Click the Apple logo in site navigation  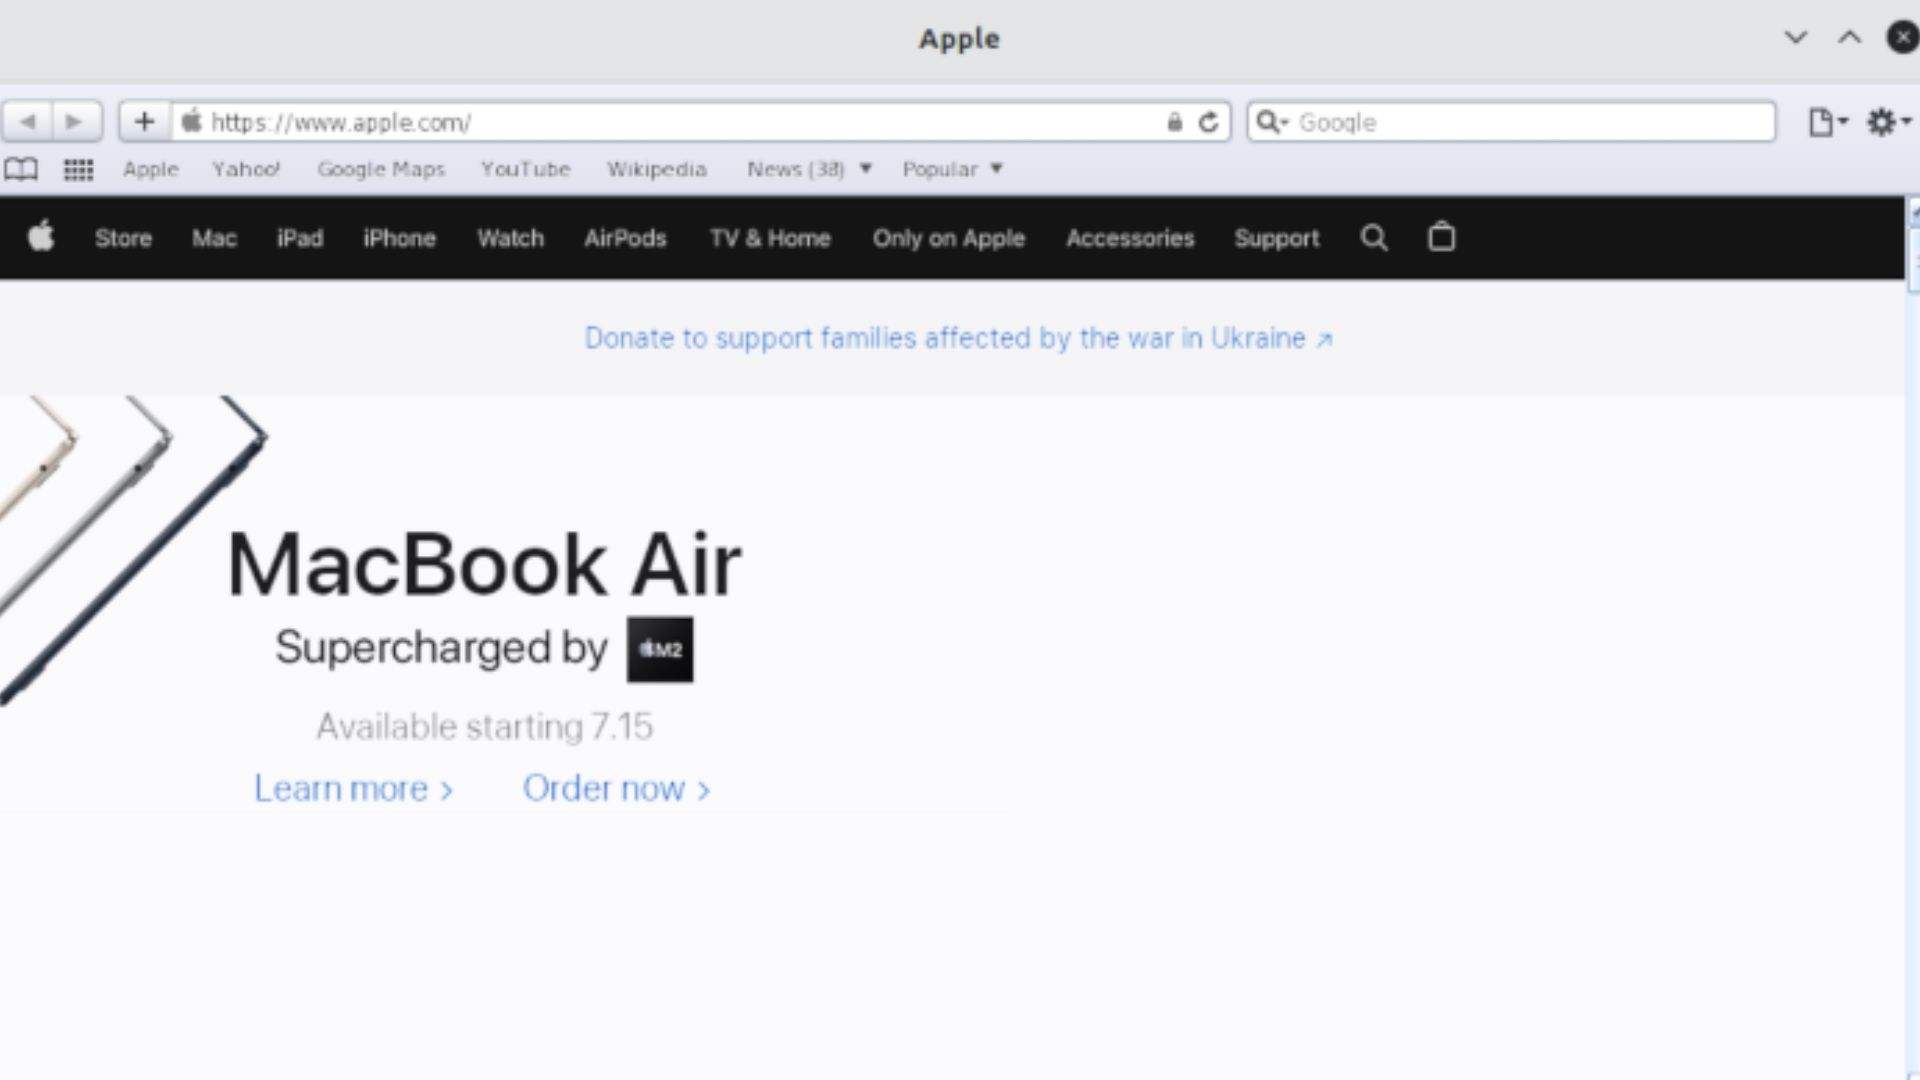(41, 237)
